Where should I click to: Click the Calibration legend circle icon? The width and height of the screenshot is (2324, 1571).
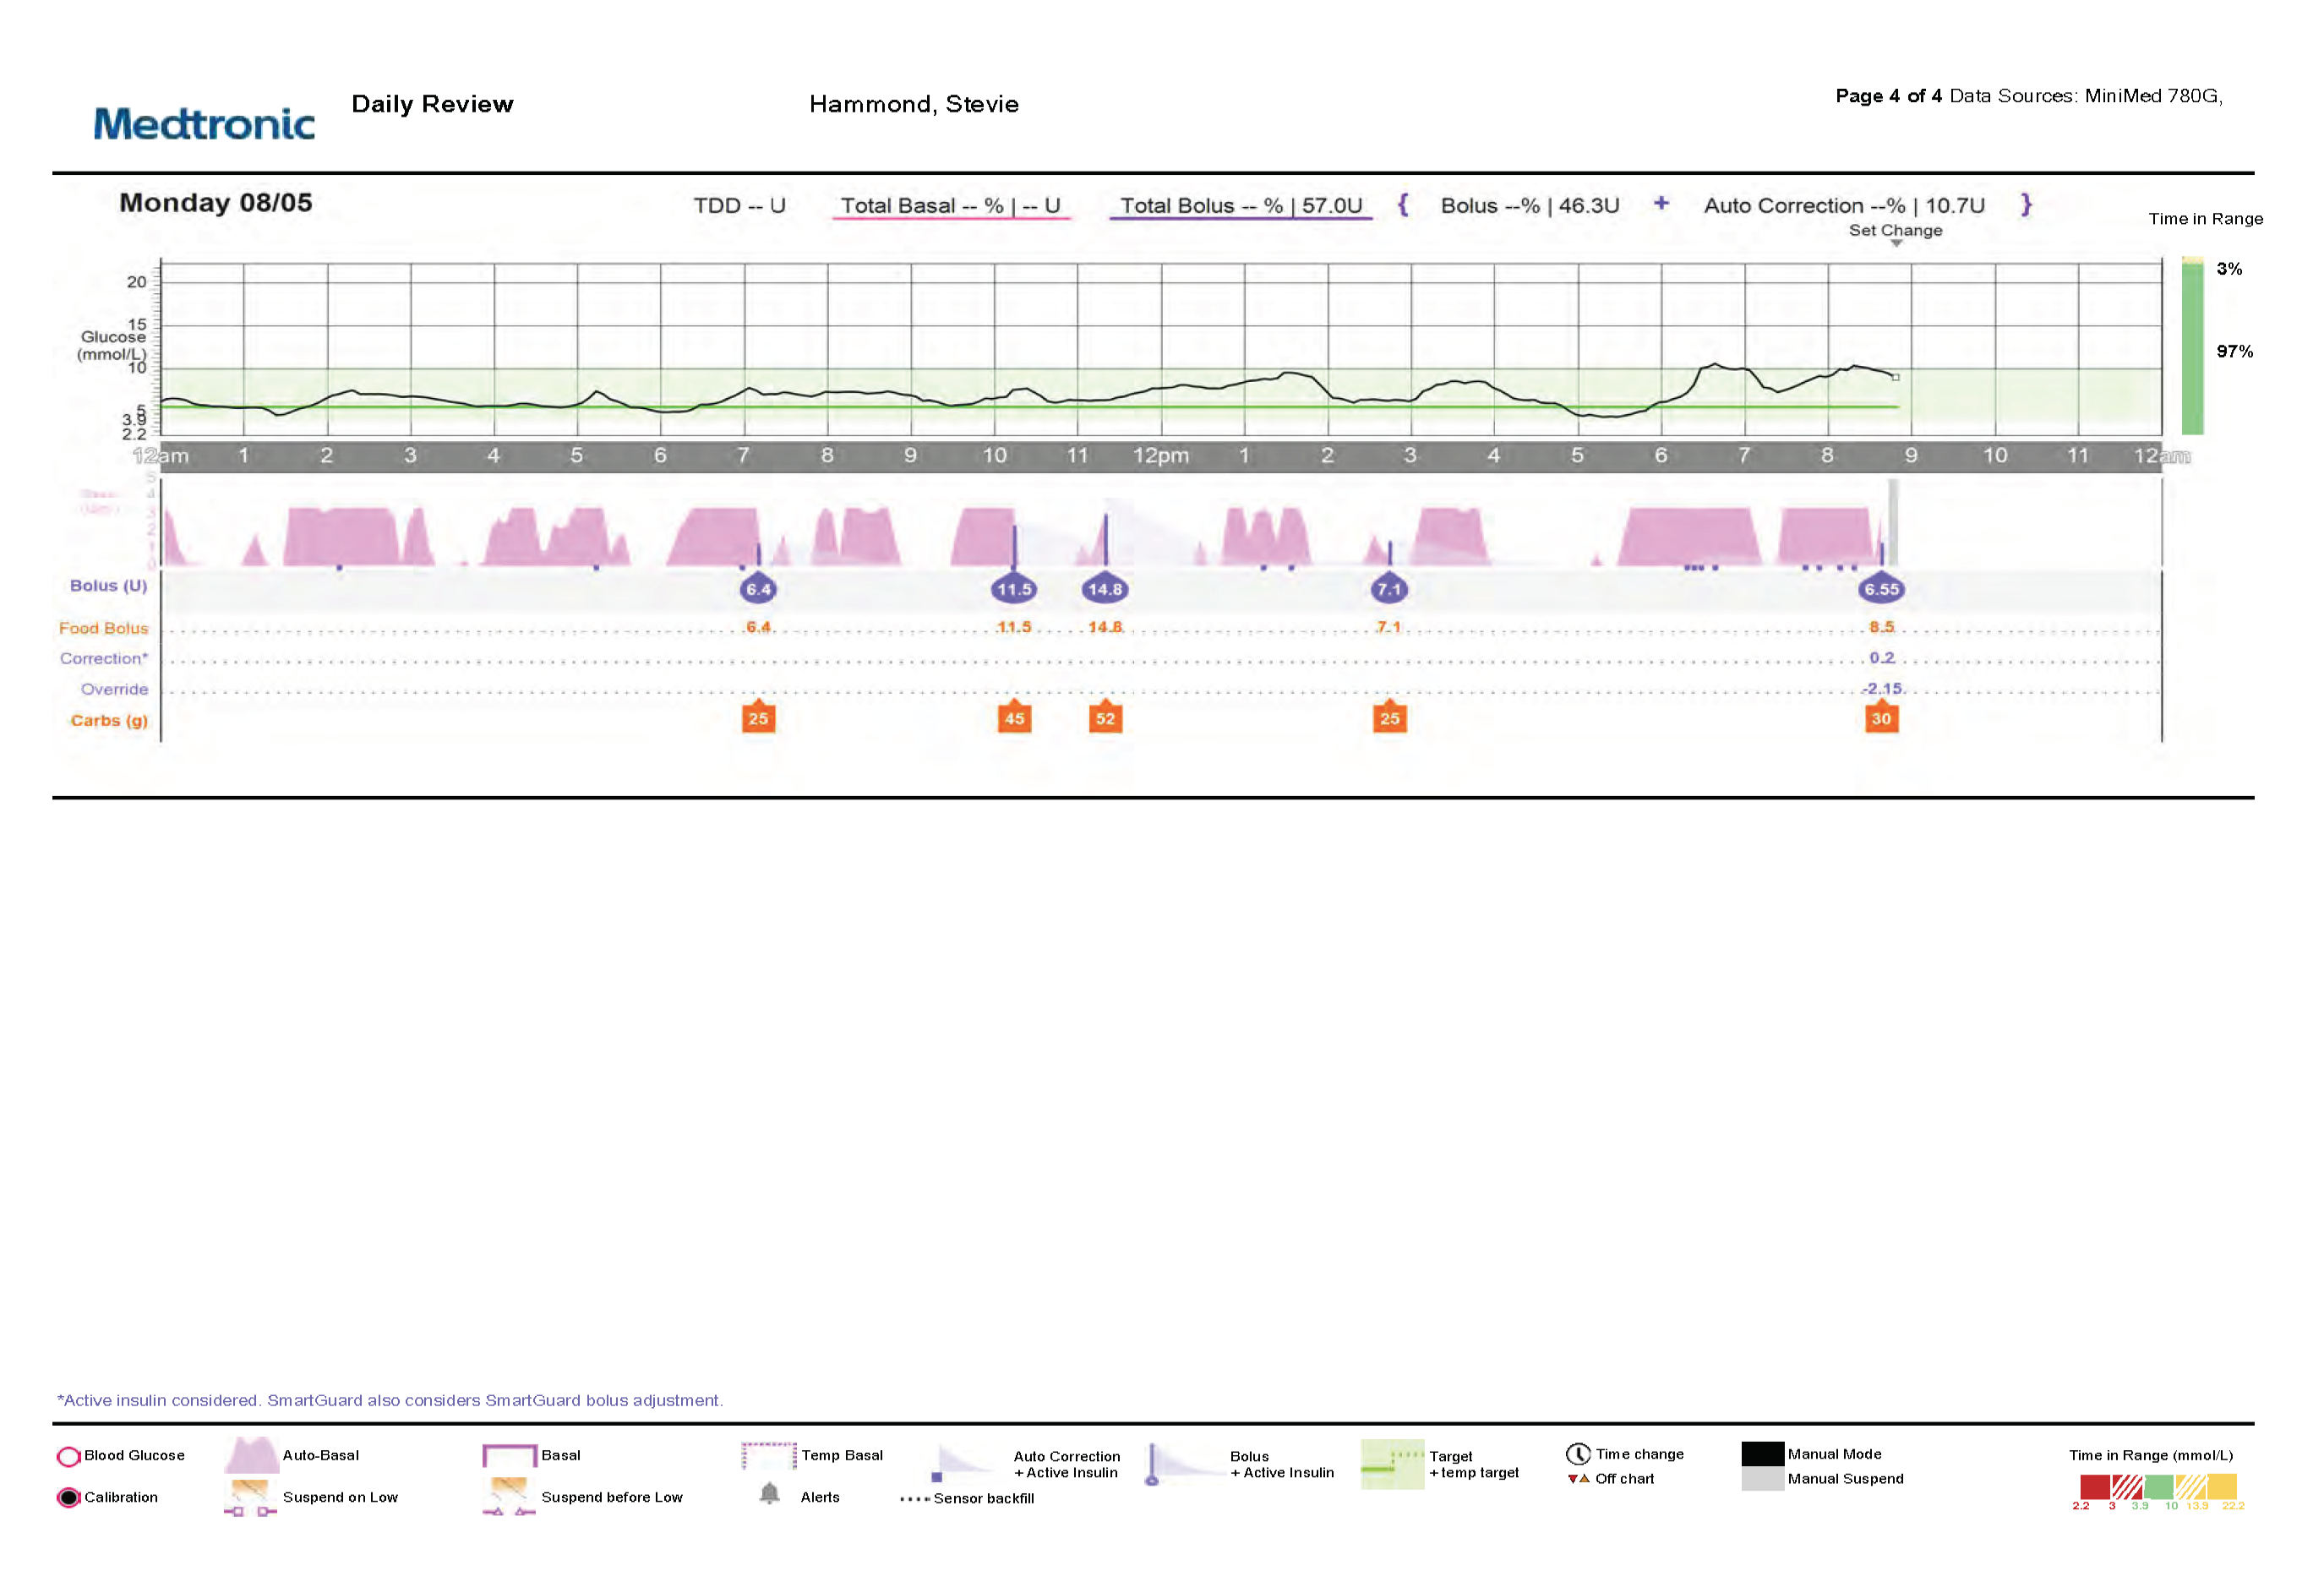tap(68, 1497)
